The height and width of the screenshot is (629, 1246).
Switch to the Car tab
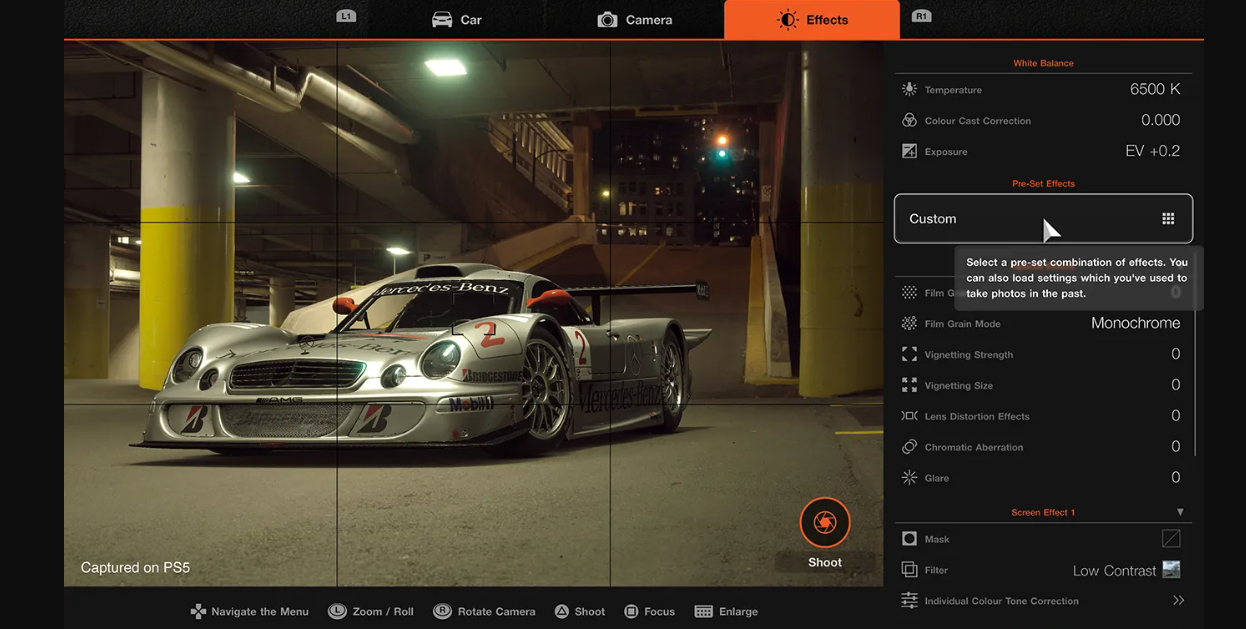457,20
